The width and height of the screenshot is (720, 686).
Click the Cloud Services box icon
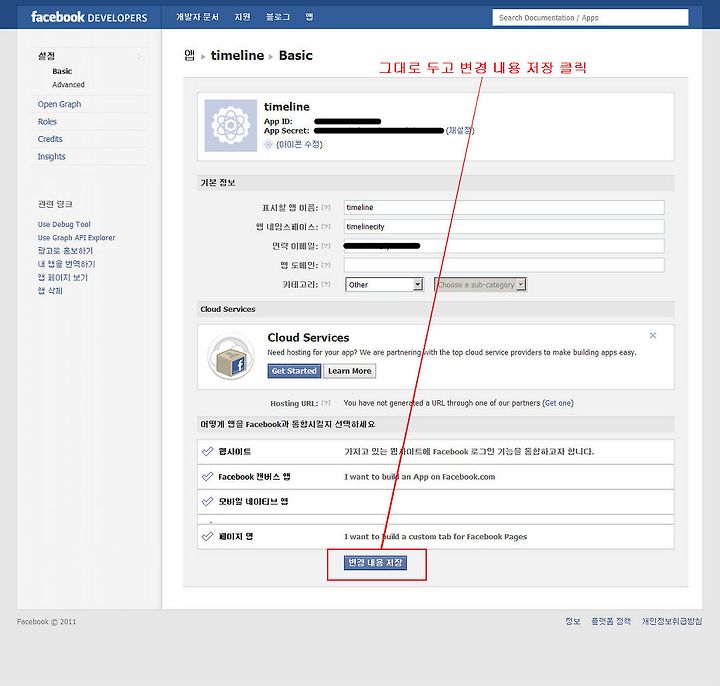[x=231, y=356]
